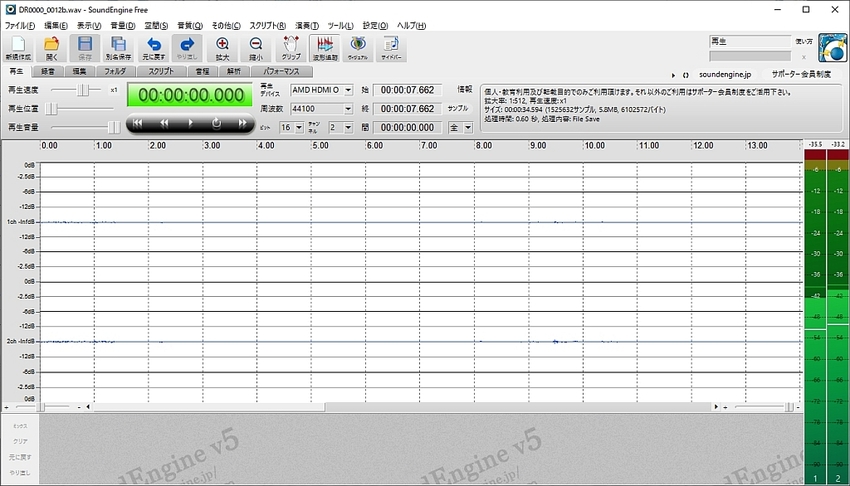This screenshot has height=486, width=850.
Task: Click the 保存 (Save) toolbar icon
Action: click(85, 48)
